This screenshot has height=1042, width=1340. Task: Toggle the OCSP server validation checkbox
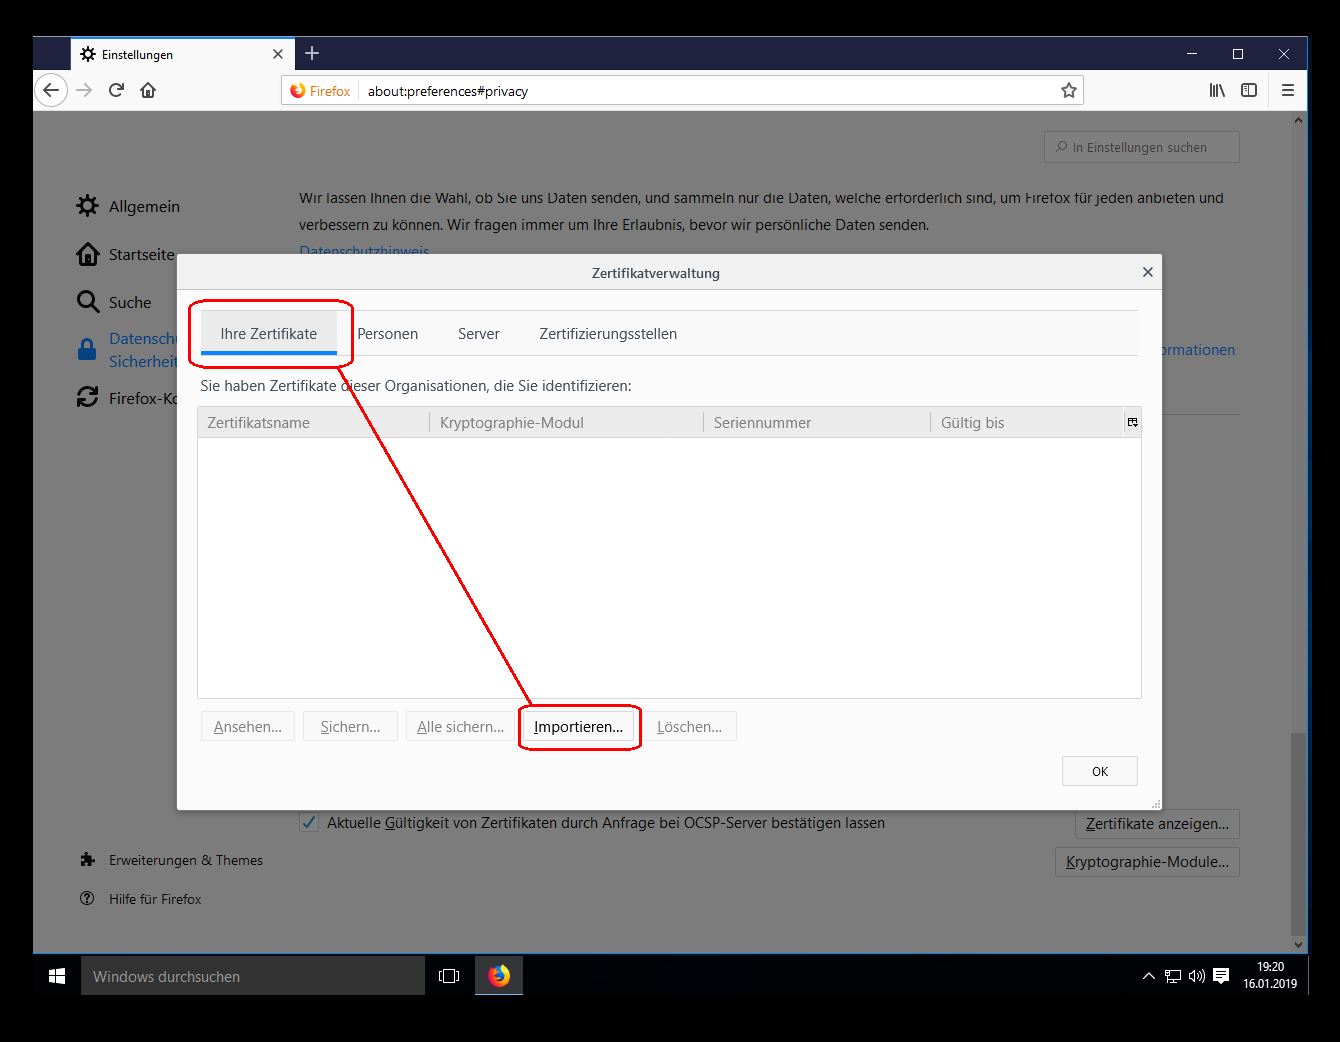310,823
